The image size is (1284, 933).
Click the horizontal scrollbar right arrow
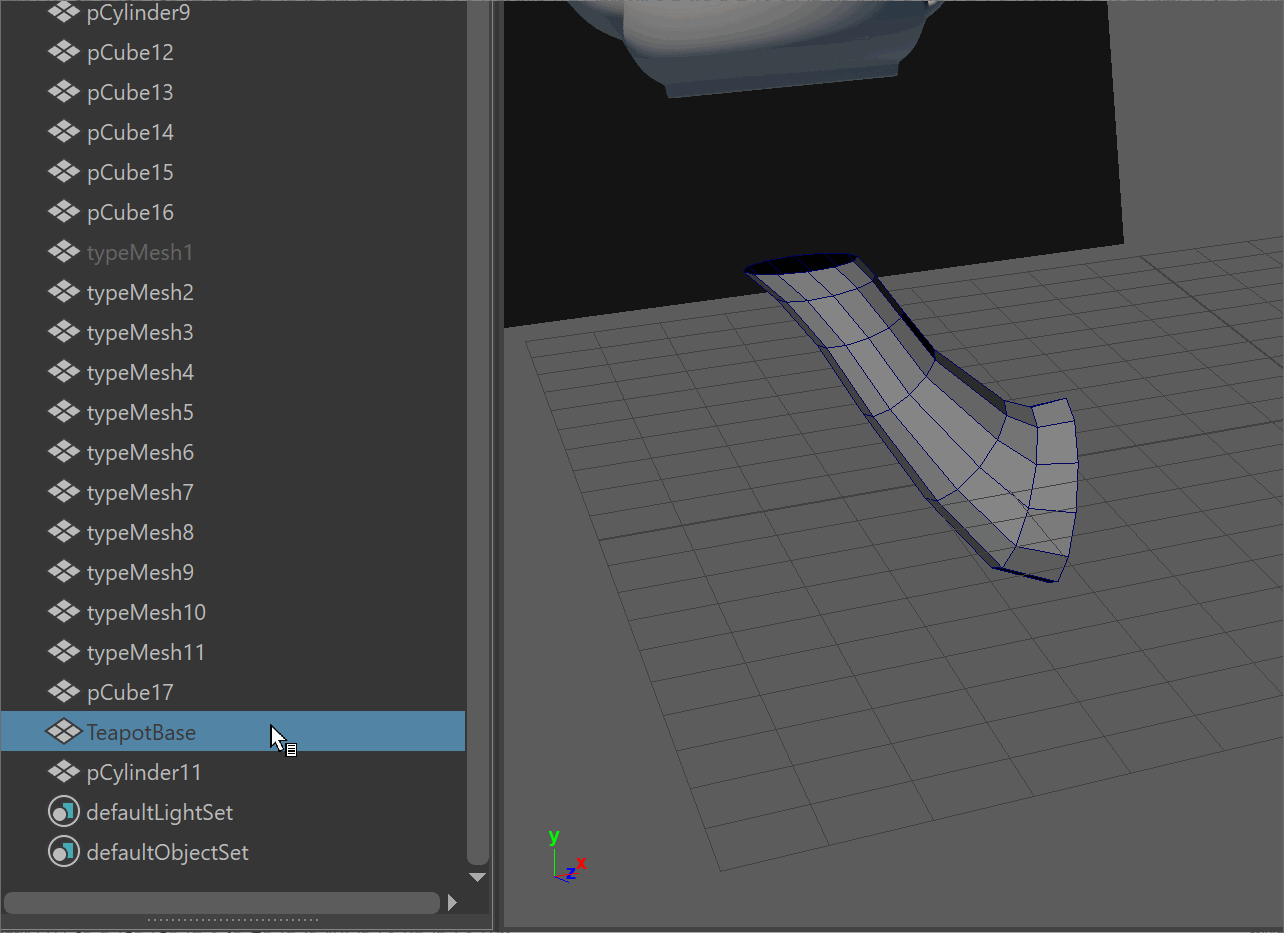452,903
